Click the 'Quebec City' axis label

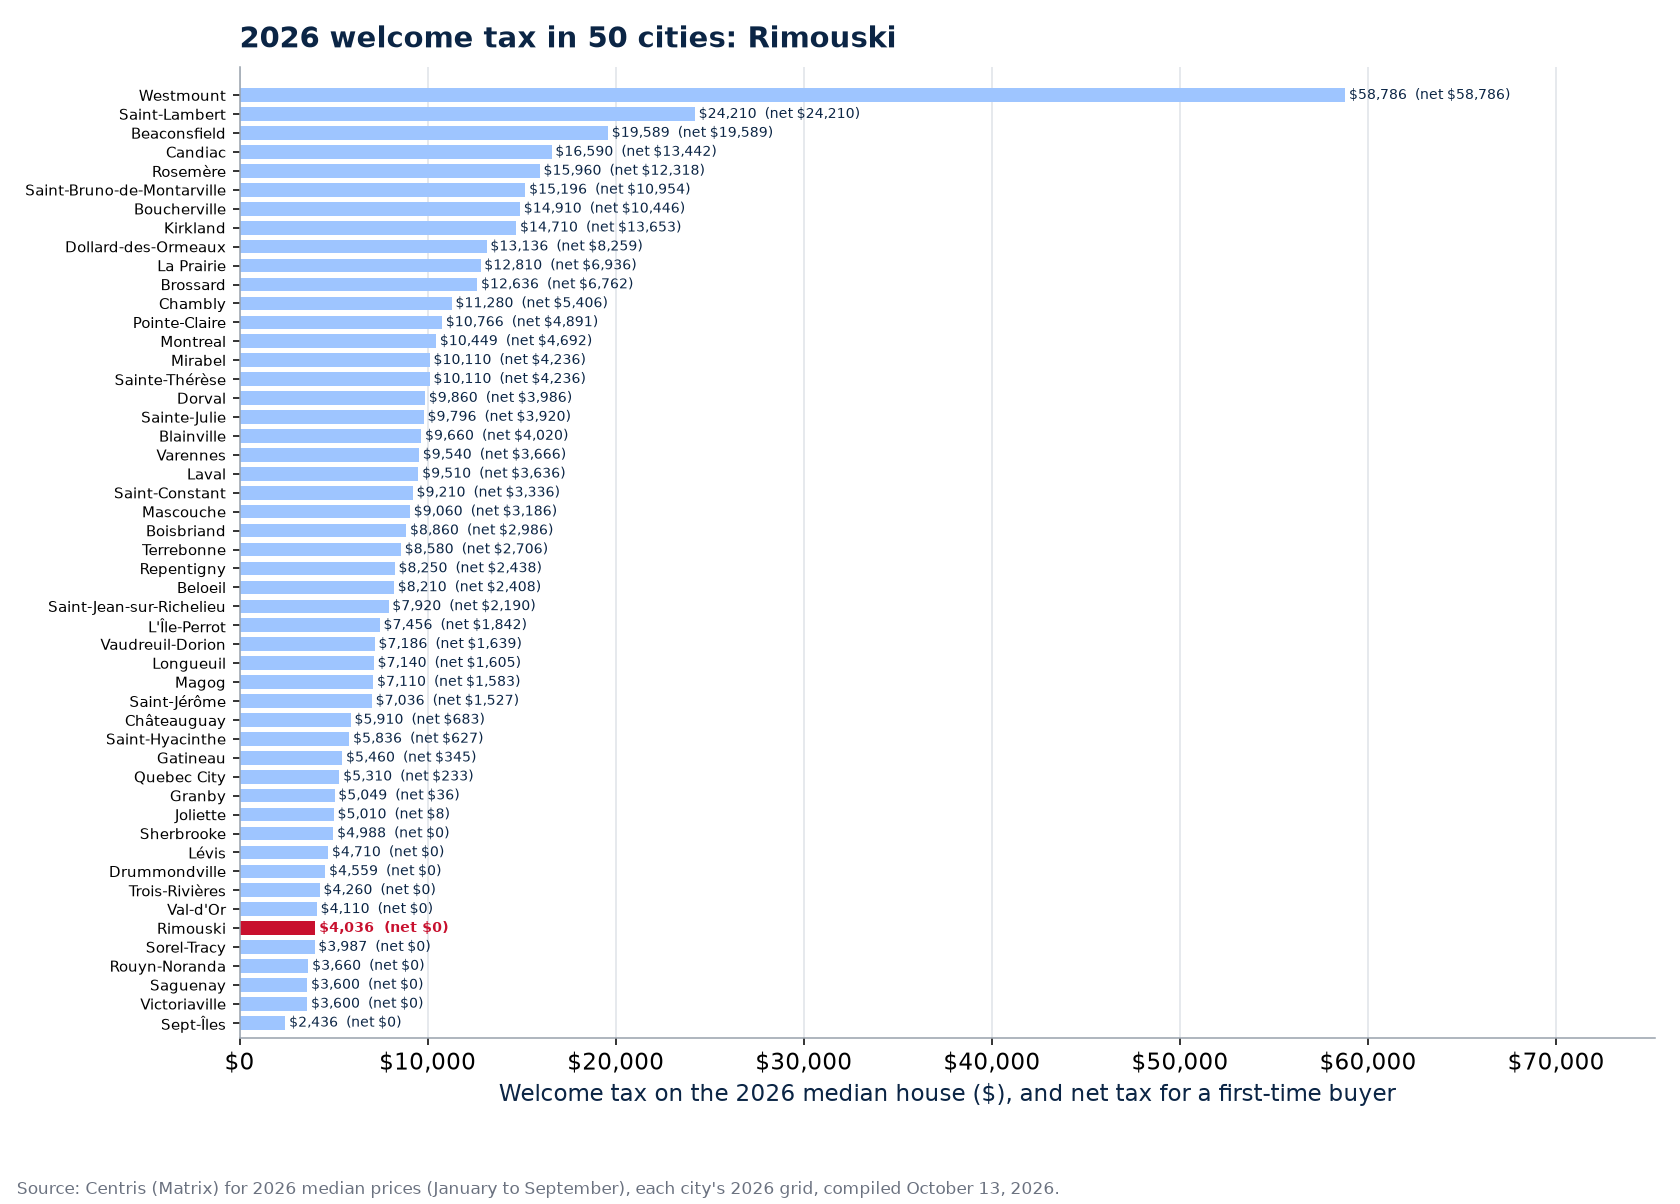(x=180, y=777)
